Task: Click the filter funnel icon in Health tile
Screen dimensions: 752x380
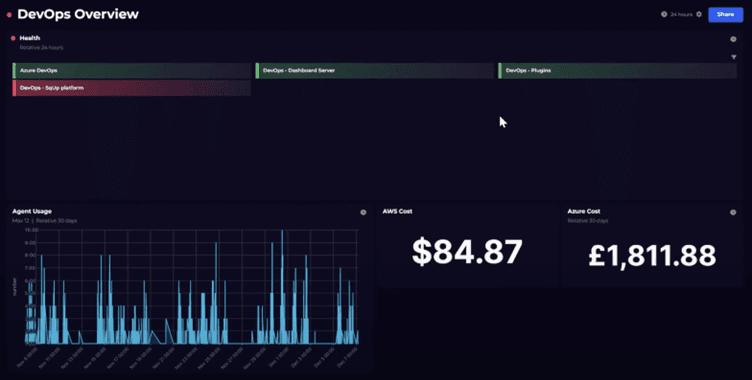Action: [734, 57]
